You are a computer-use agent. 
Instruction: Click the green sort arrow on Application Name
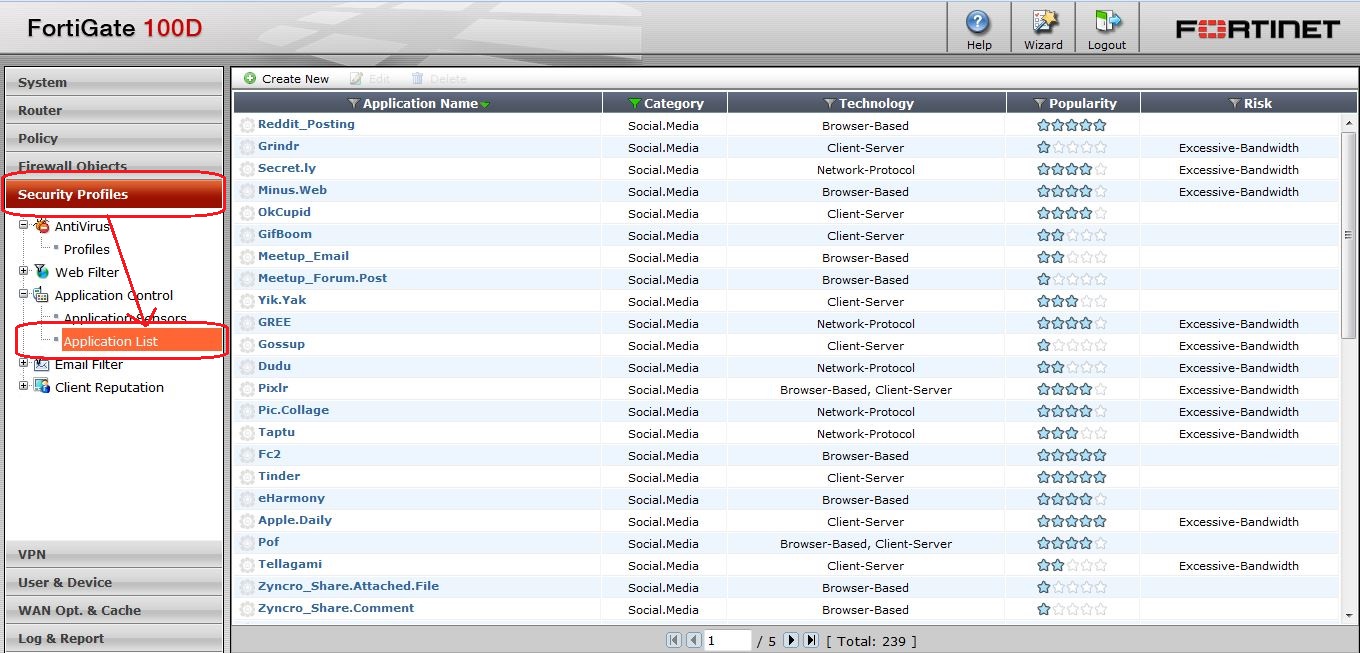click(x=485, y=104)
